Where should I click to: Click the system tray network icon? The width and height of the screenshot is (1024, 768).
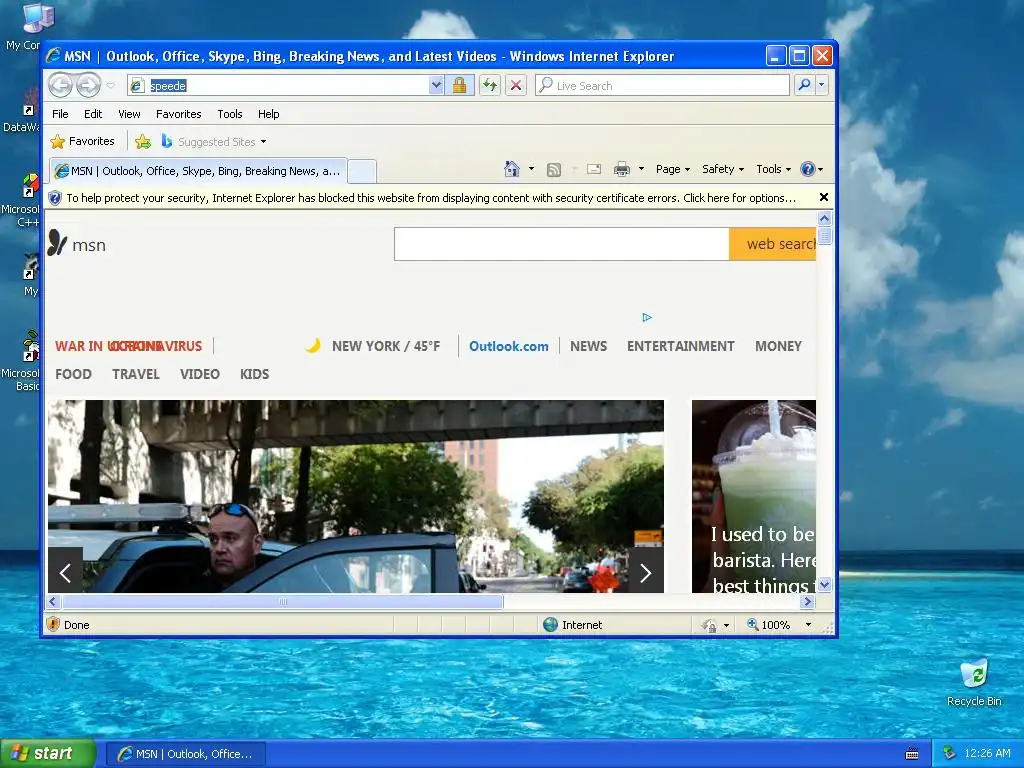point(950,754)
